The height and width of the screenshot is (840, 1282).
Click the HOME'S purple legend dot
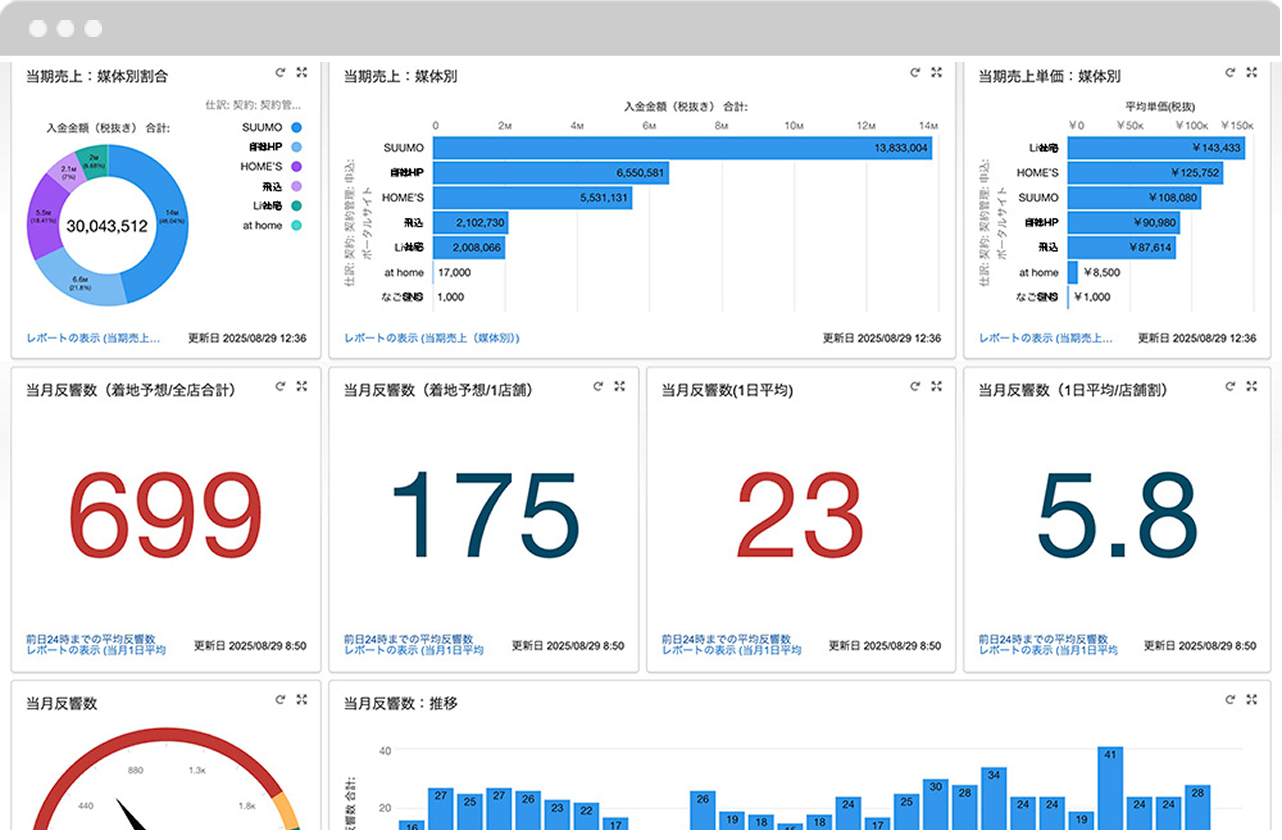coord(296,167)
